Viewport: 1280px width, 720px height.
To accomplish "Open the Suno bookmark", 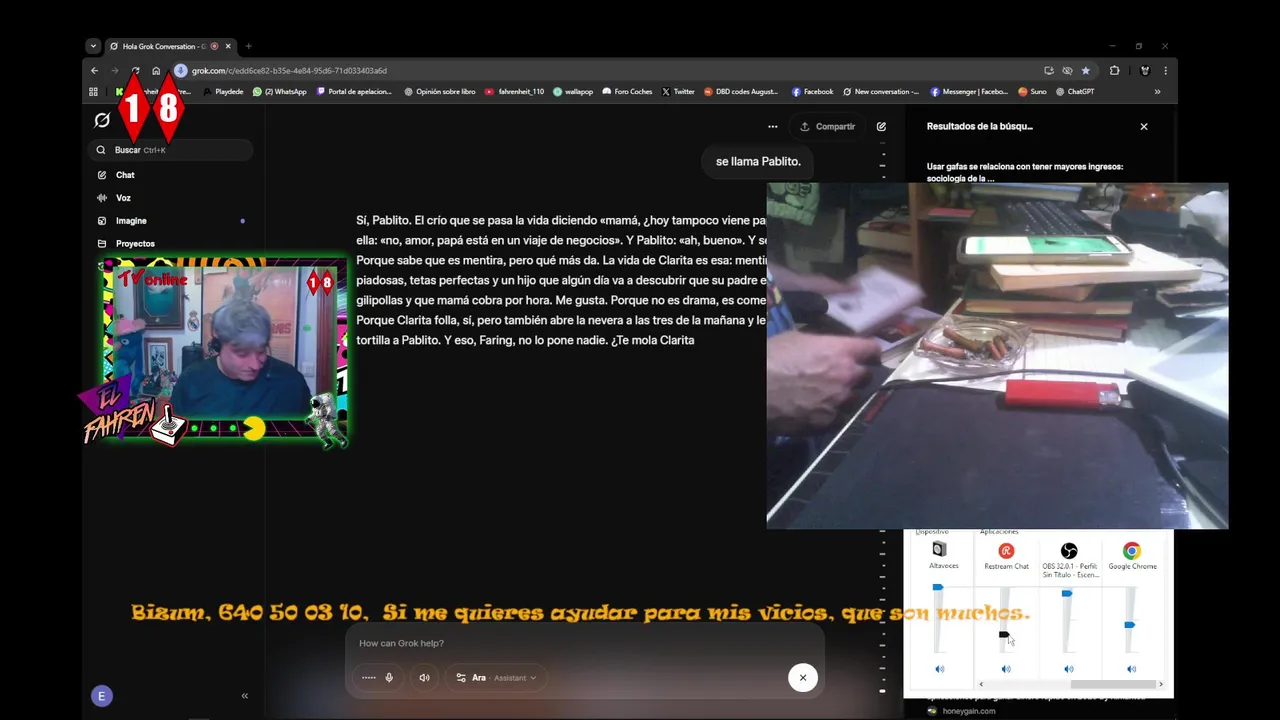I will pos(1033,92).
